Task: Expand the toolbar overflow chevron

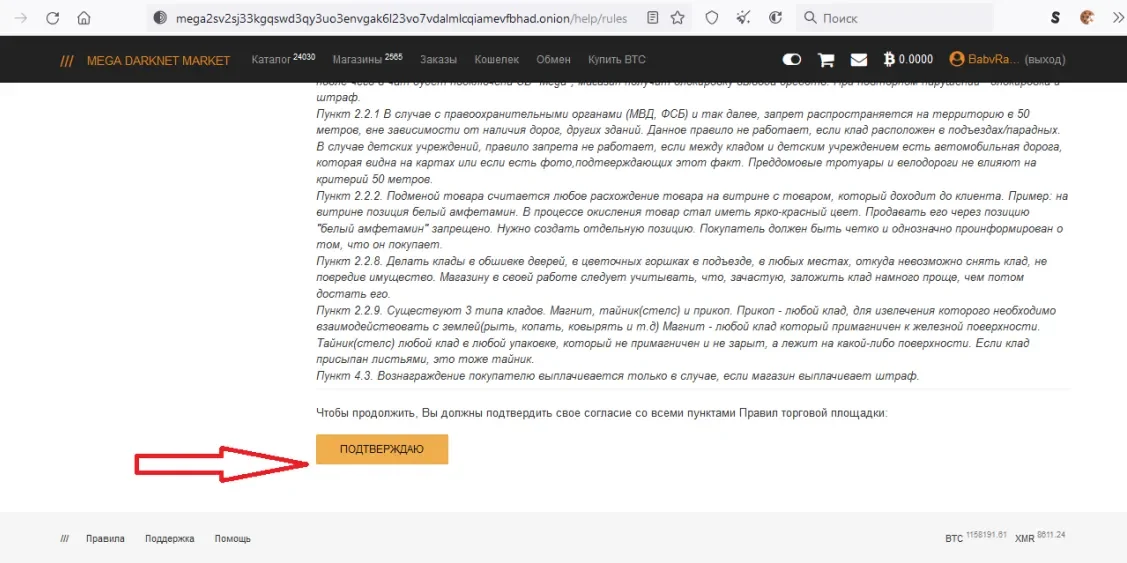Action: [x=1116, y=18]
